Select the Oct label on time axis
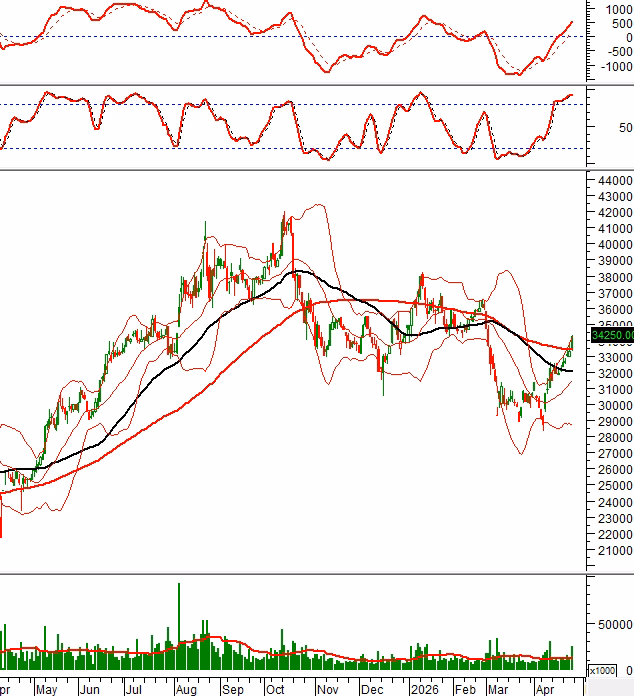634x696 pixels. (x=275, y=689)
